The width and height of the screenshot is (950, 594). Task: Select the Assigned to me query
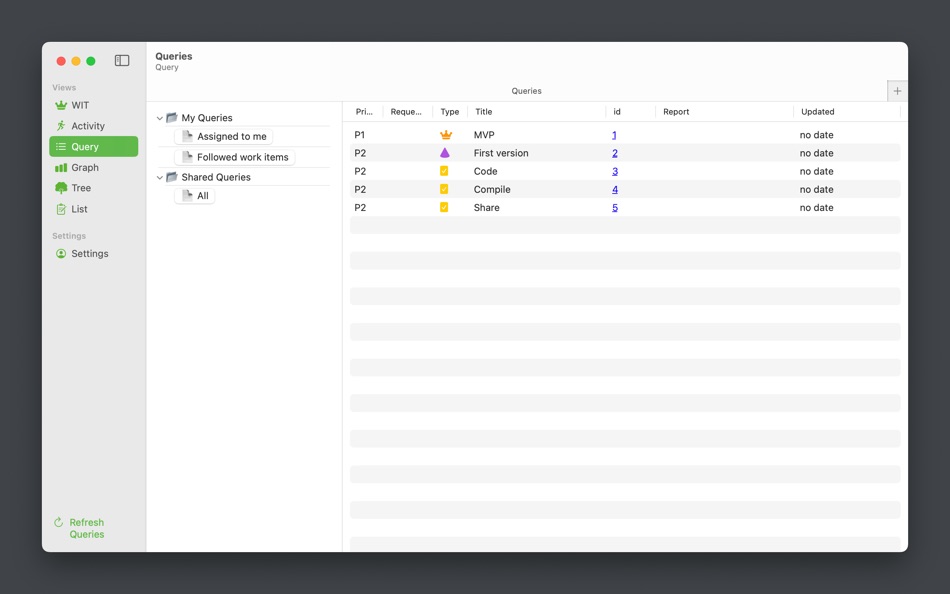coord(224,136)
